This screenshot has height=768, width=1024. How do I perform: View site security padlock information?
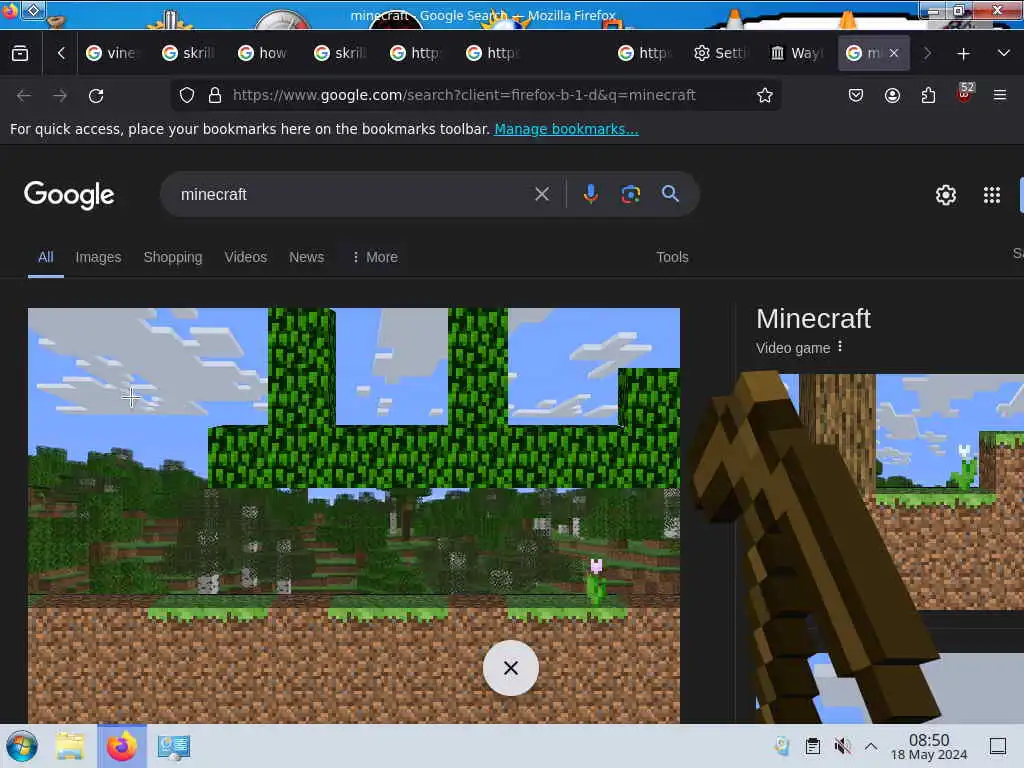[x=215, y=95]
